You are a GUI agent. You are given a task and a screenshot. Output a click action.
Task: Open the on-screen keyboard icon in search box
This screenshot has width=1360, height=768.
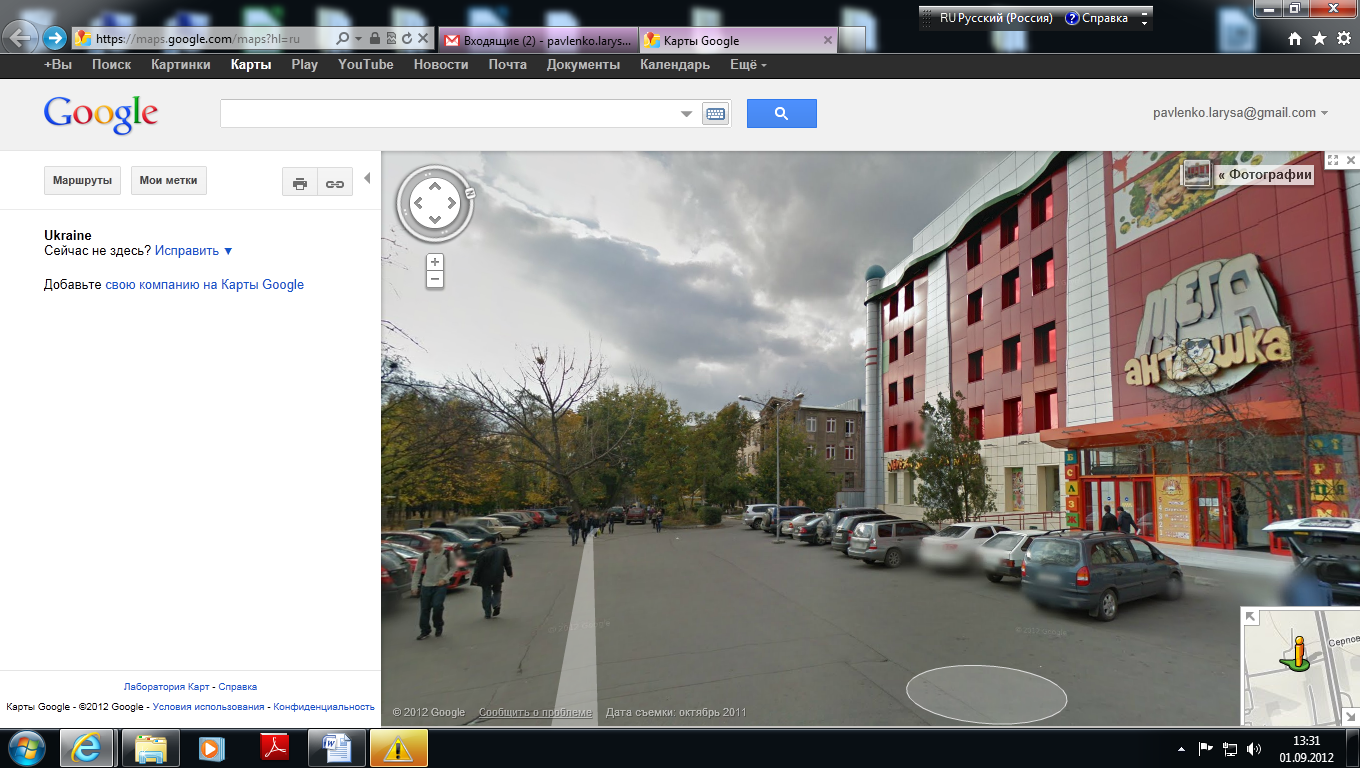[x=716, y=114]
